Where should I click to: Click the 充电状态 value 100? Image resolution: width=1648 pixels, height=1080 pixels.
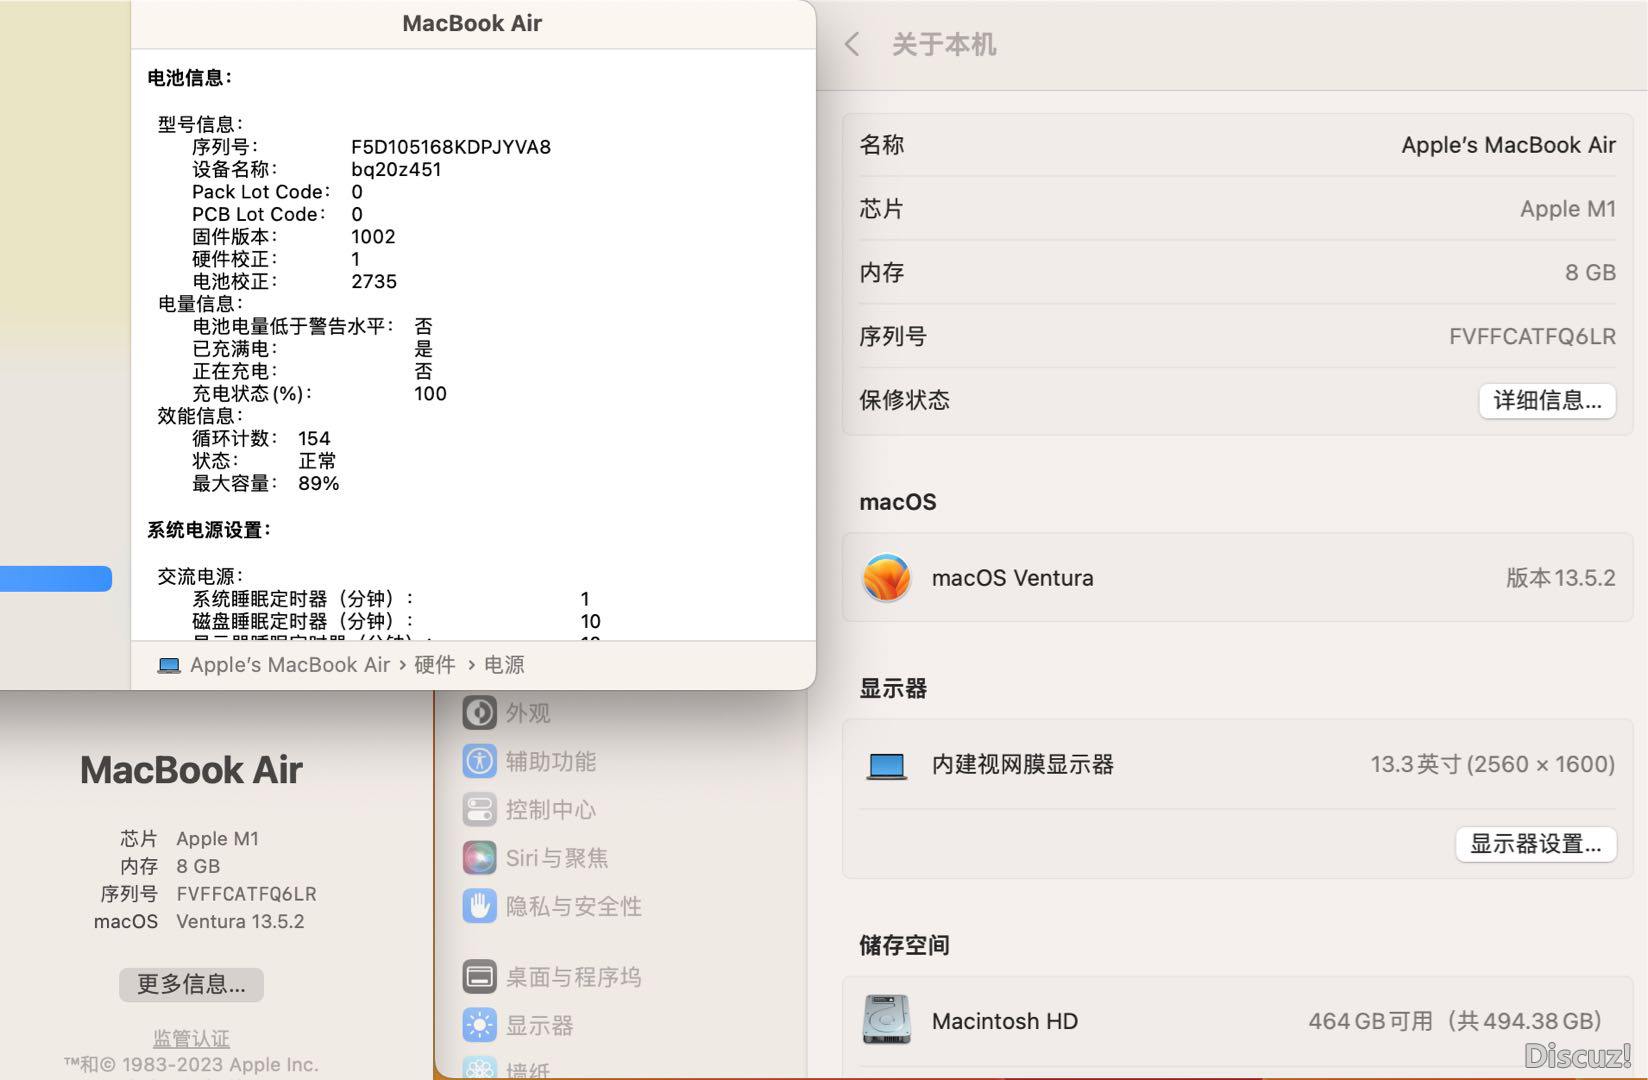(430, 394)
